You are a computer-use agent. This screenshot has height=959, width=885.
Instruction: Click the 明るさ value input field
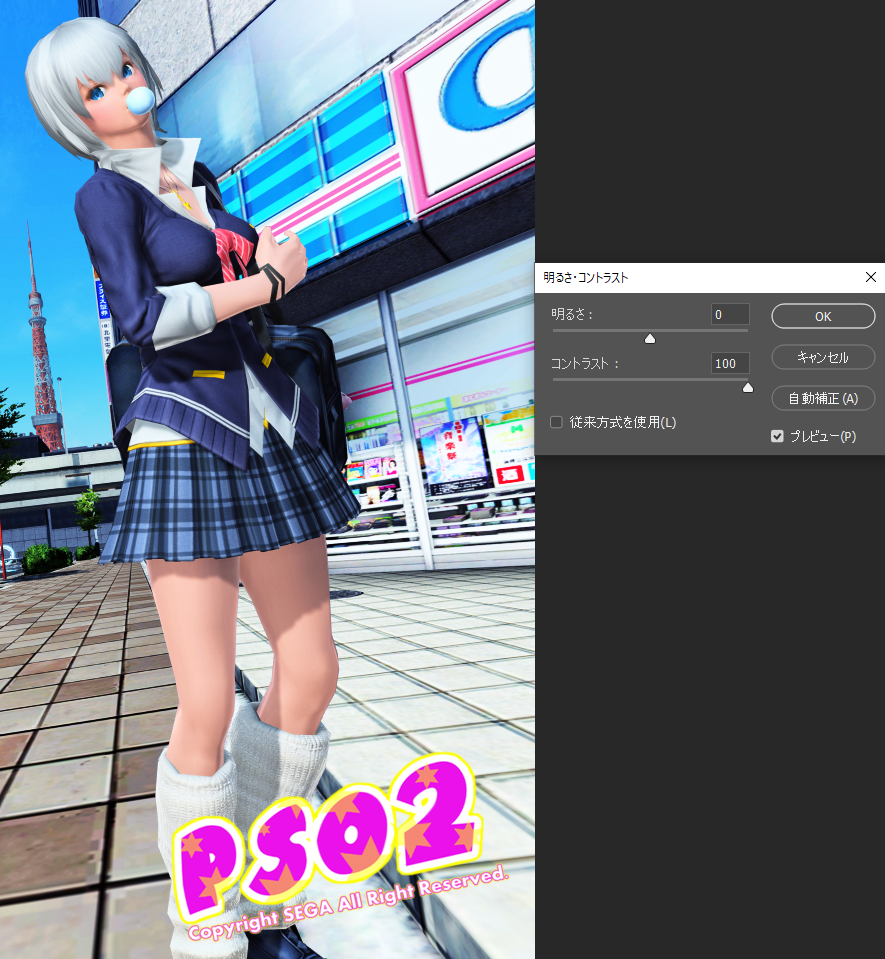pyautogui.click(x=730, y=314)
